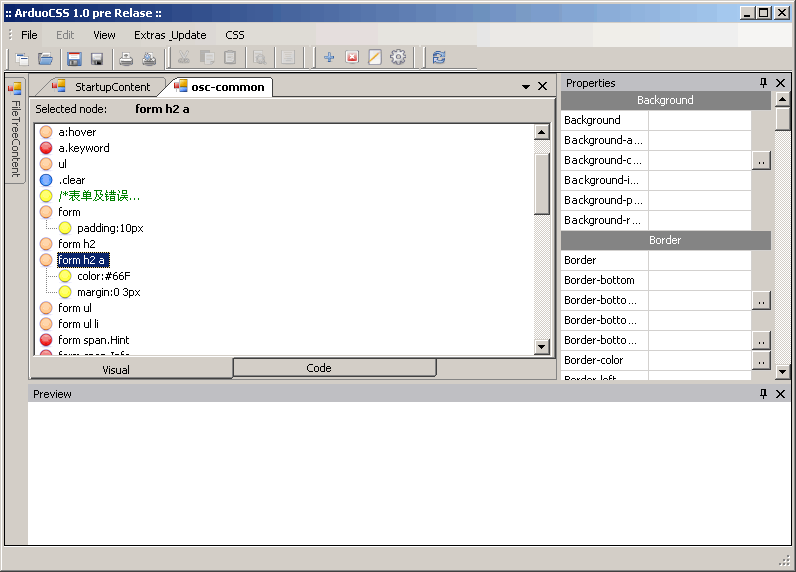Viewport: 796px width, 572px height.
Task: Open the Edit menu
Action: [65, 35]
